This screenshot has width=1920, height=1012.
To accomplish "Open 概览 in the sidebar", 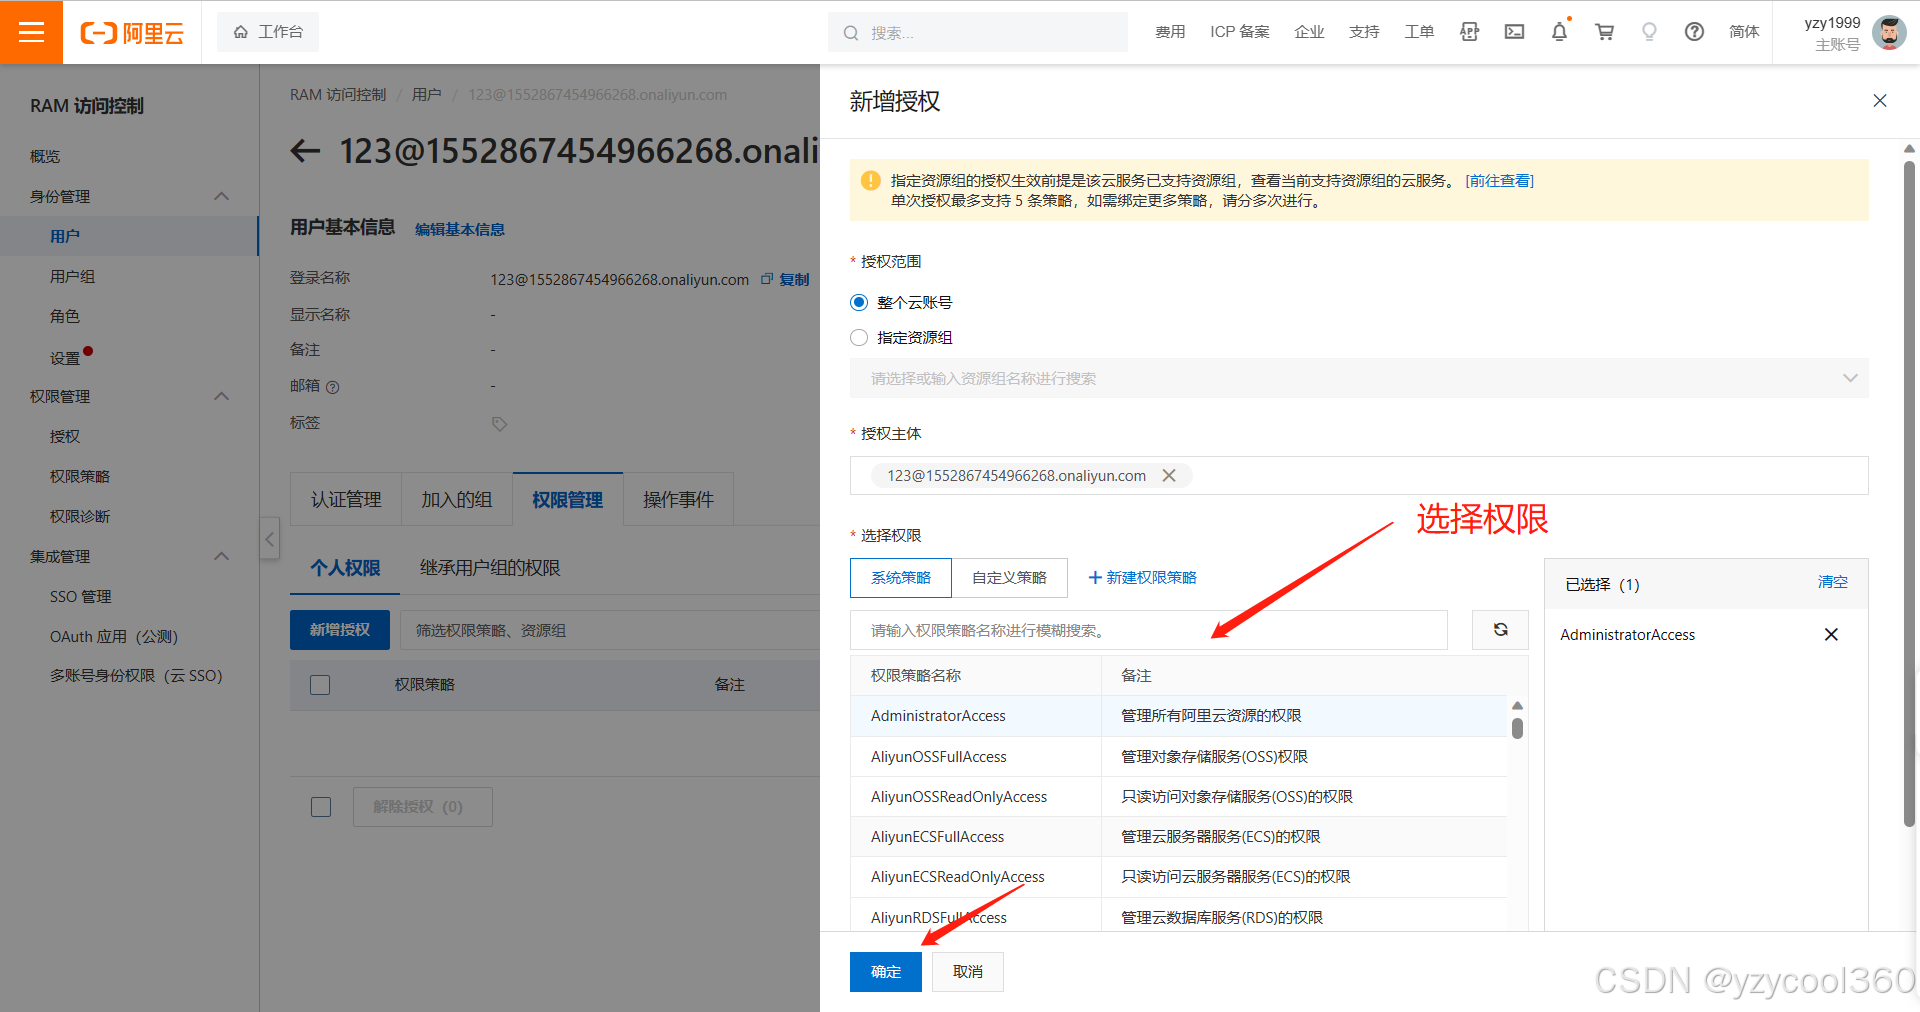I will 45,157.
